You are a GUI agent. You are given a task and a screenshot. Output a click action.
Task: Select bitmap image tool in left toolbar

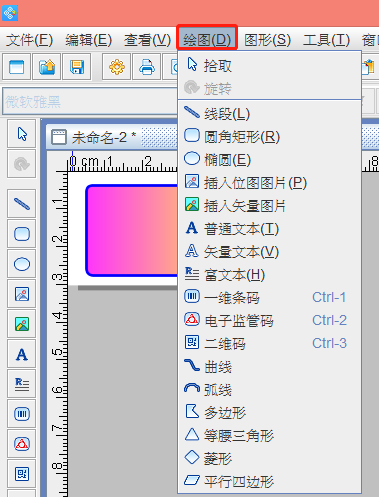pos(22,294)
